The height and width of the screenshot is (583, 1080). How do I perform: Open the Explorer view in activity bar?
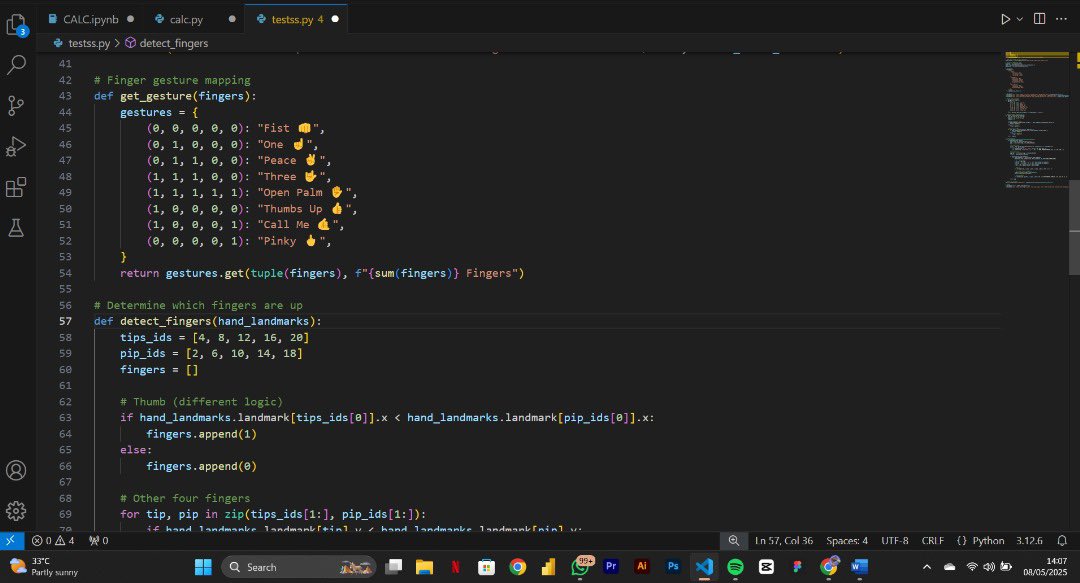click(16, 25)
